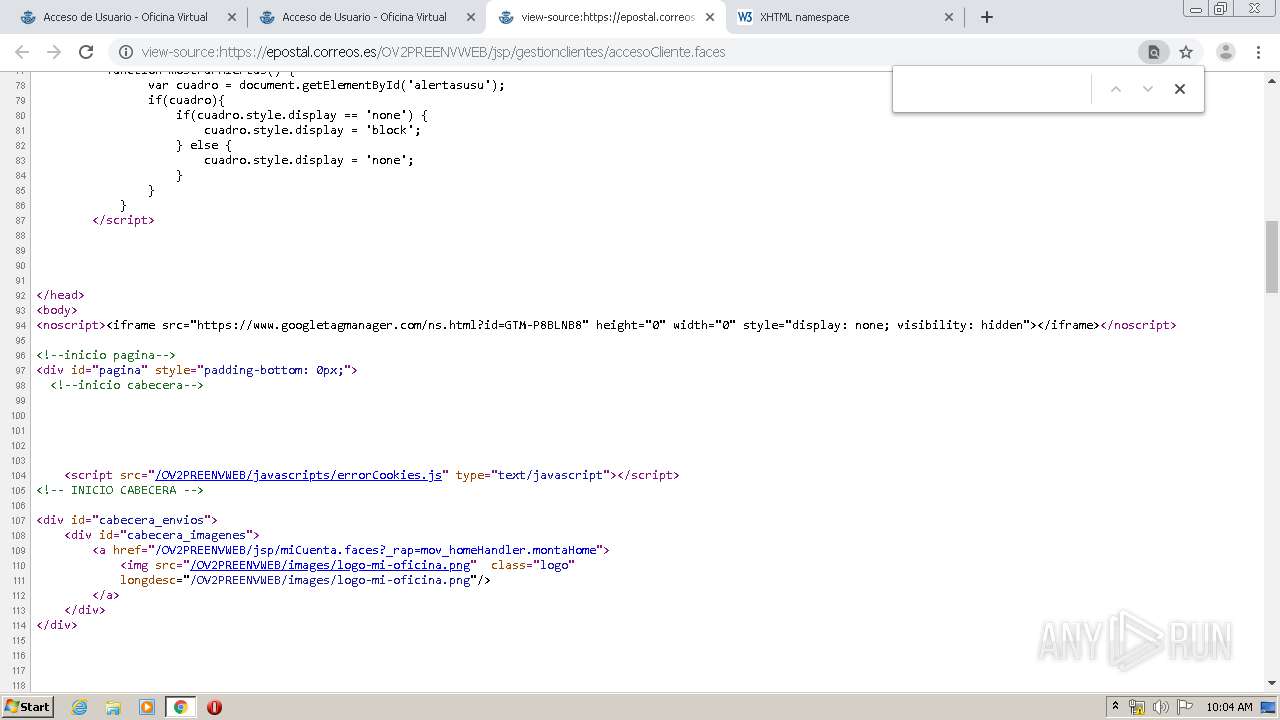
Task: Click the <!--inicio pagina--> comment
Action: (x=106, y=355)
